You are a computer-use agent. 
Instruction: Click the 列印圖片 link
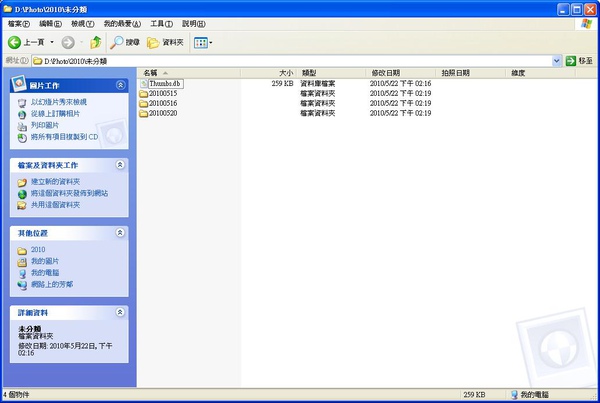(x=45, y=125)
